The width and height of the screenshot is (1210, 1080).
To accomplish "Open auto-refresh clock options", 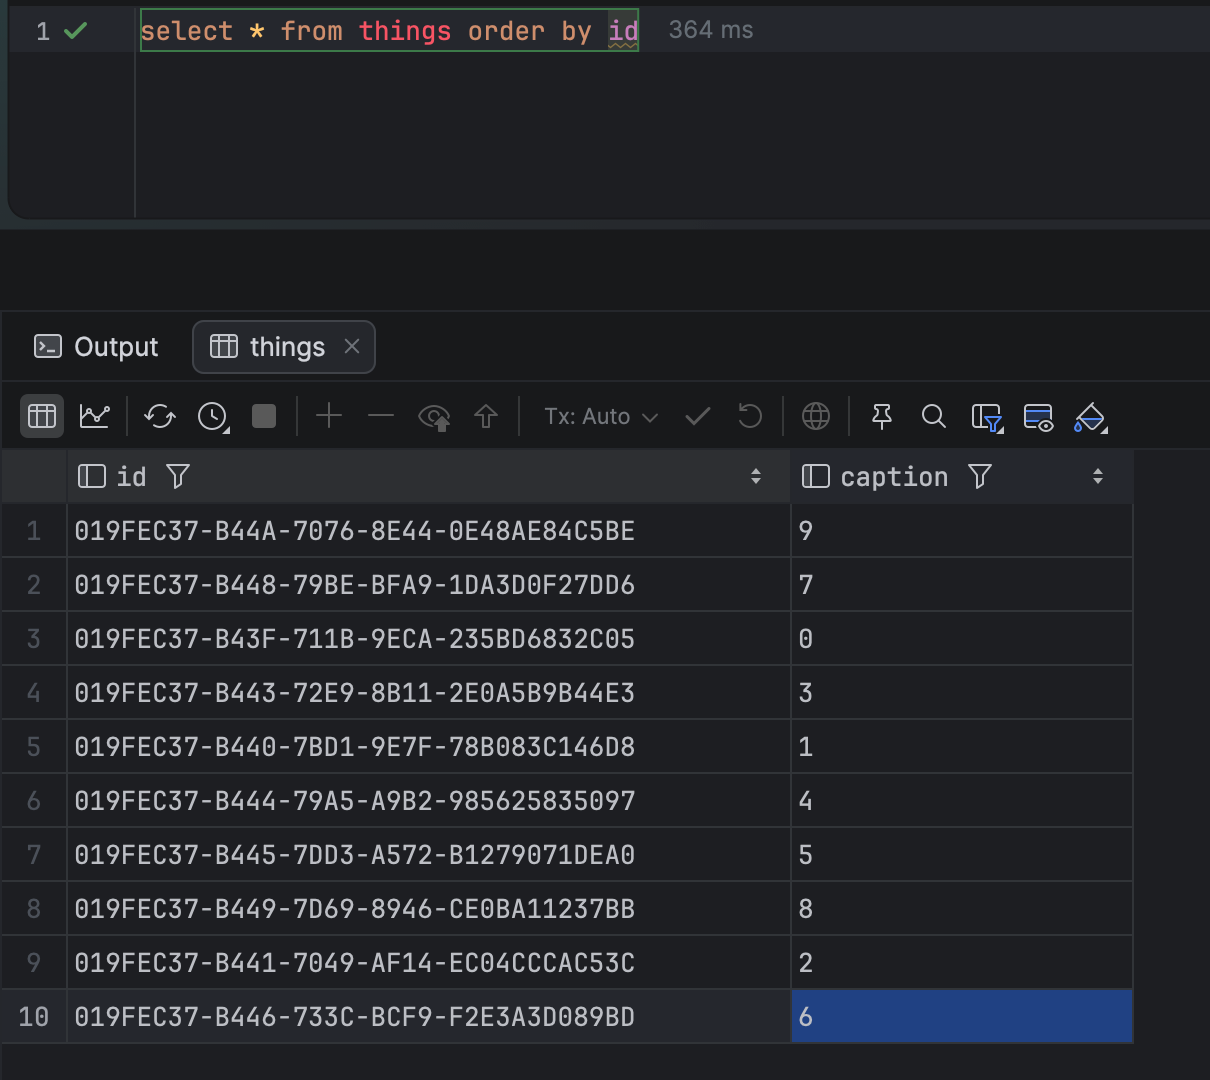I will pyautogui.click(x=213, y=416).
